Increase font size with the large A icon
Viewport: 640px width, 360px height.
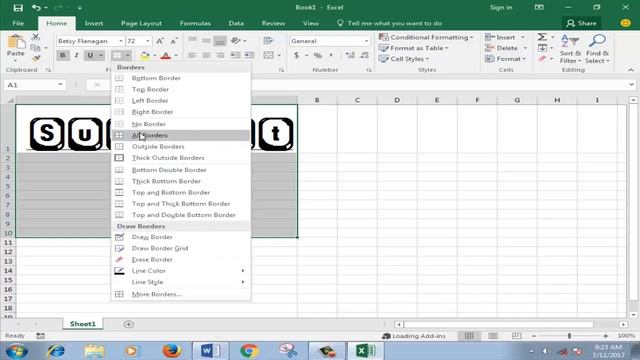(160, 41)
